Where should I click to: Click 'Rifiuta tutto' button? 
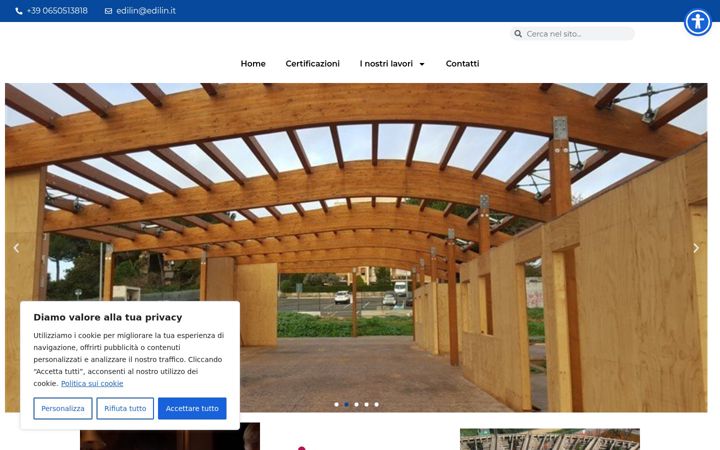pos(125,408)
